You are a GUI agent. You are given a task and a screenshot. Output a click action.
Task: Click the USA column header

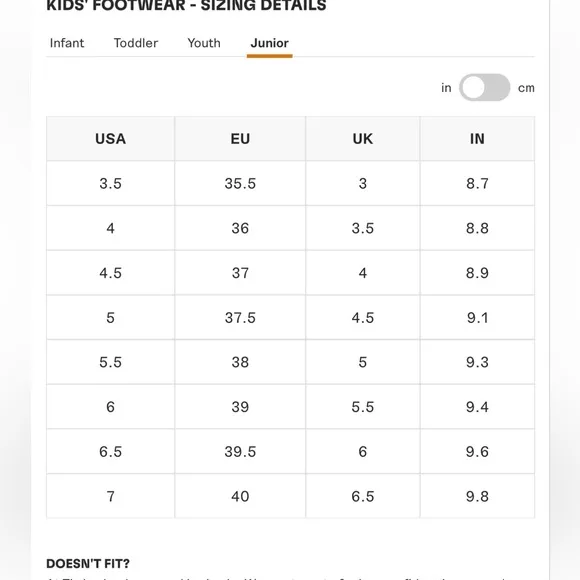pyautogui.click(x=111, y=139)
